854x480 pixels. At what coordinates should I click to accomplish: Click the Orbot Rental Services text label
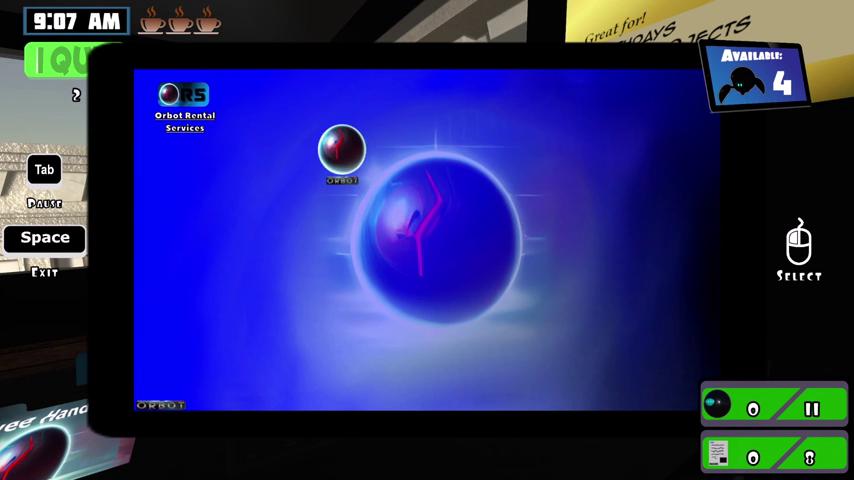(185, 122)
